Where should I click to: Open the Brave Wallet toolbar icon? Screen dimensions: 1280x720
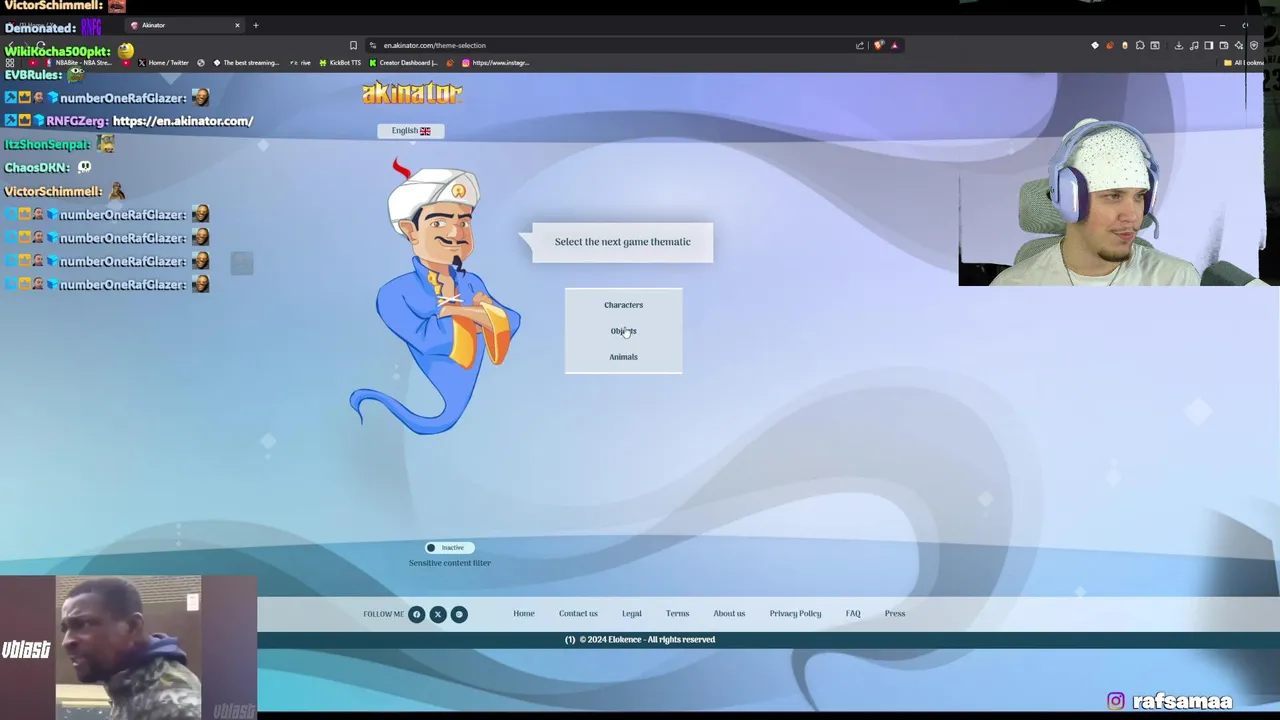coord(1224,45)
